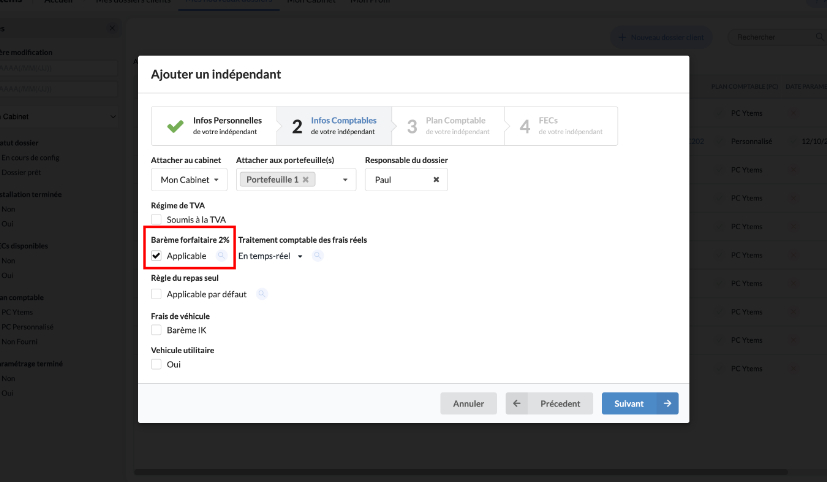Viewport: 827px width, 482px height.
Task: Clear Paul from Responsable du dossier
Action: point(436,180)
